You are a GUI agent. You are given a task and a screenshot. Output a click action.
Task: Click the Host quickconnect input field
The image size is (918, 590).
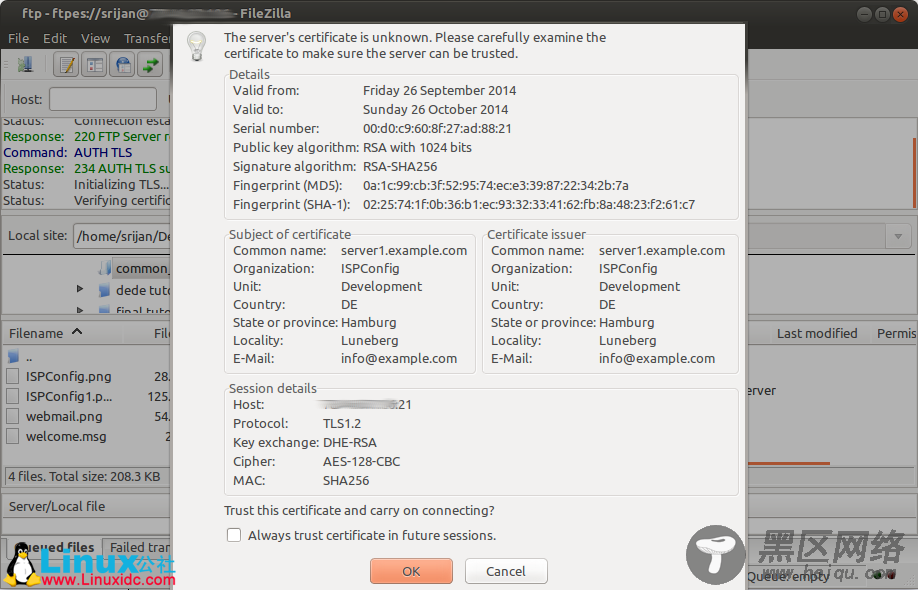(x=103, y=99)
